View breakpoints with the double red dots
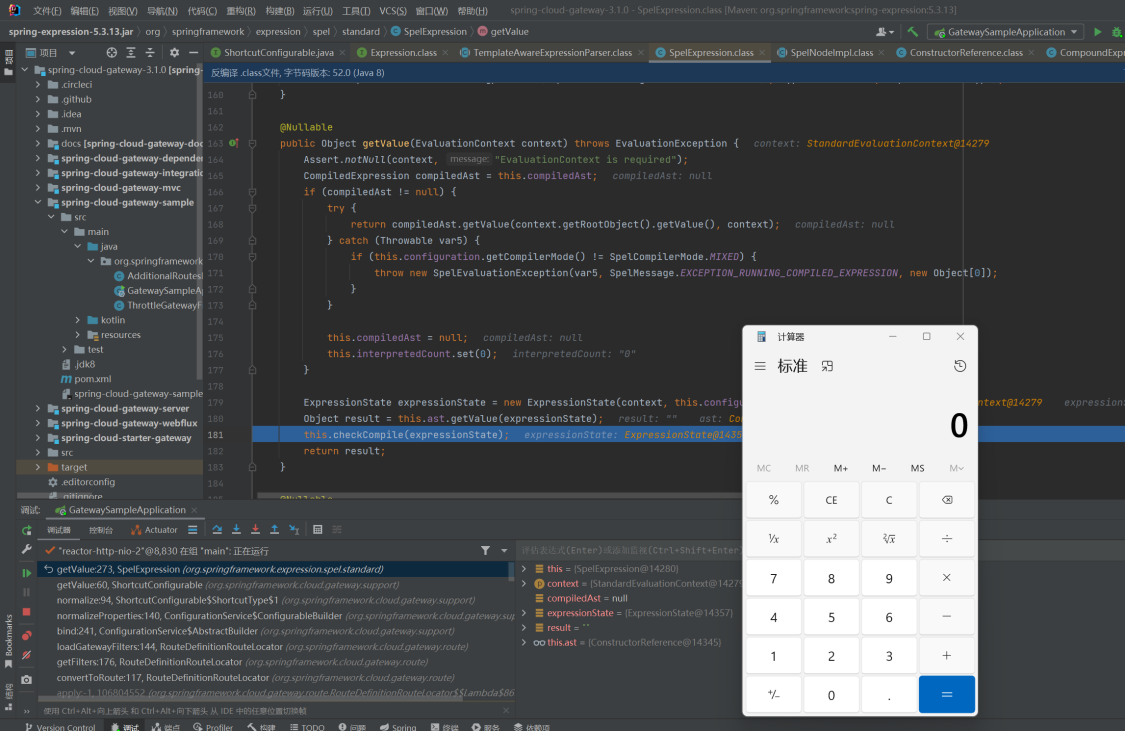 click(27, 636)
